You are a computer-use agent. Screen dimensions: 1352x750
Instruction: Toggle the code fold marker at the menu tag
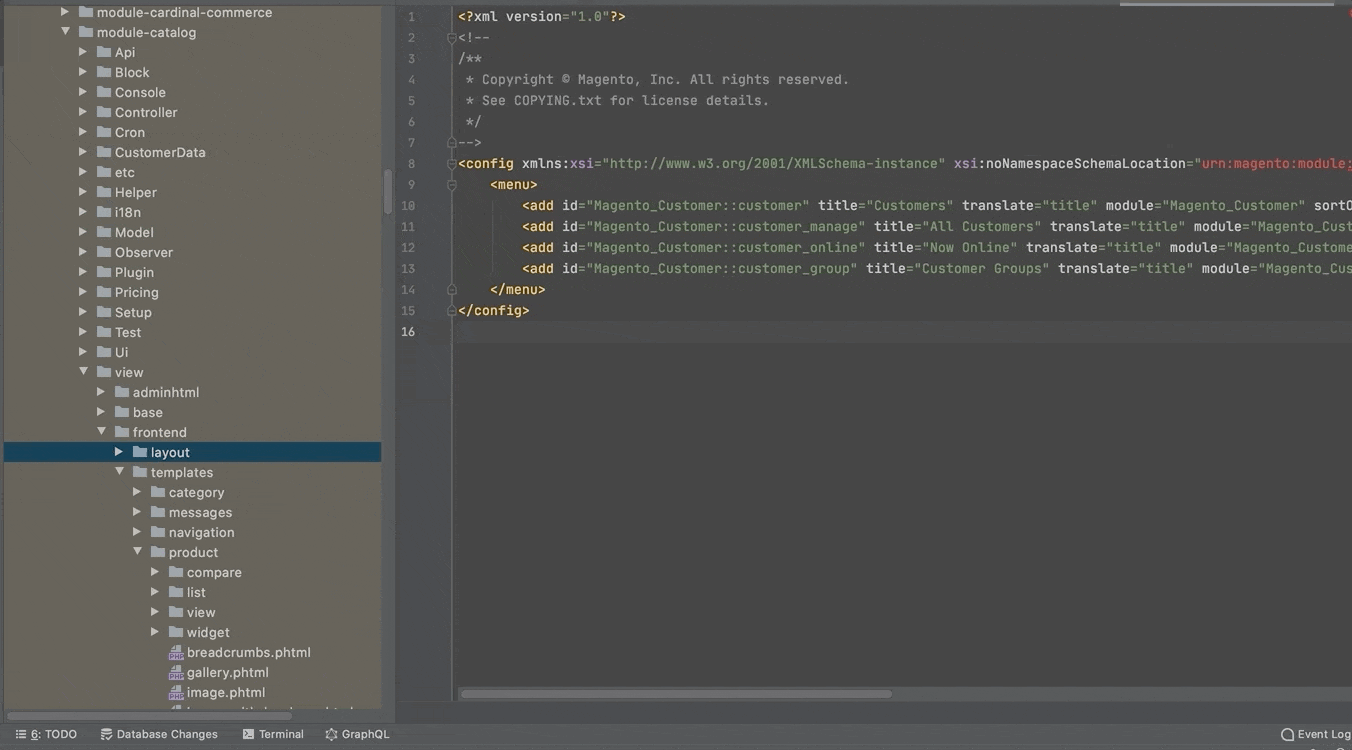tap(452, 185)
